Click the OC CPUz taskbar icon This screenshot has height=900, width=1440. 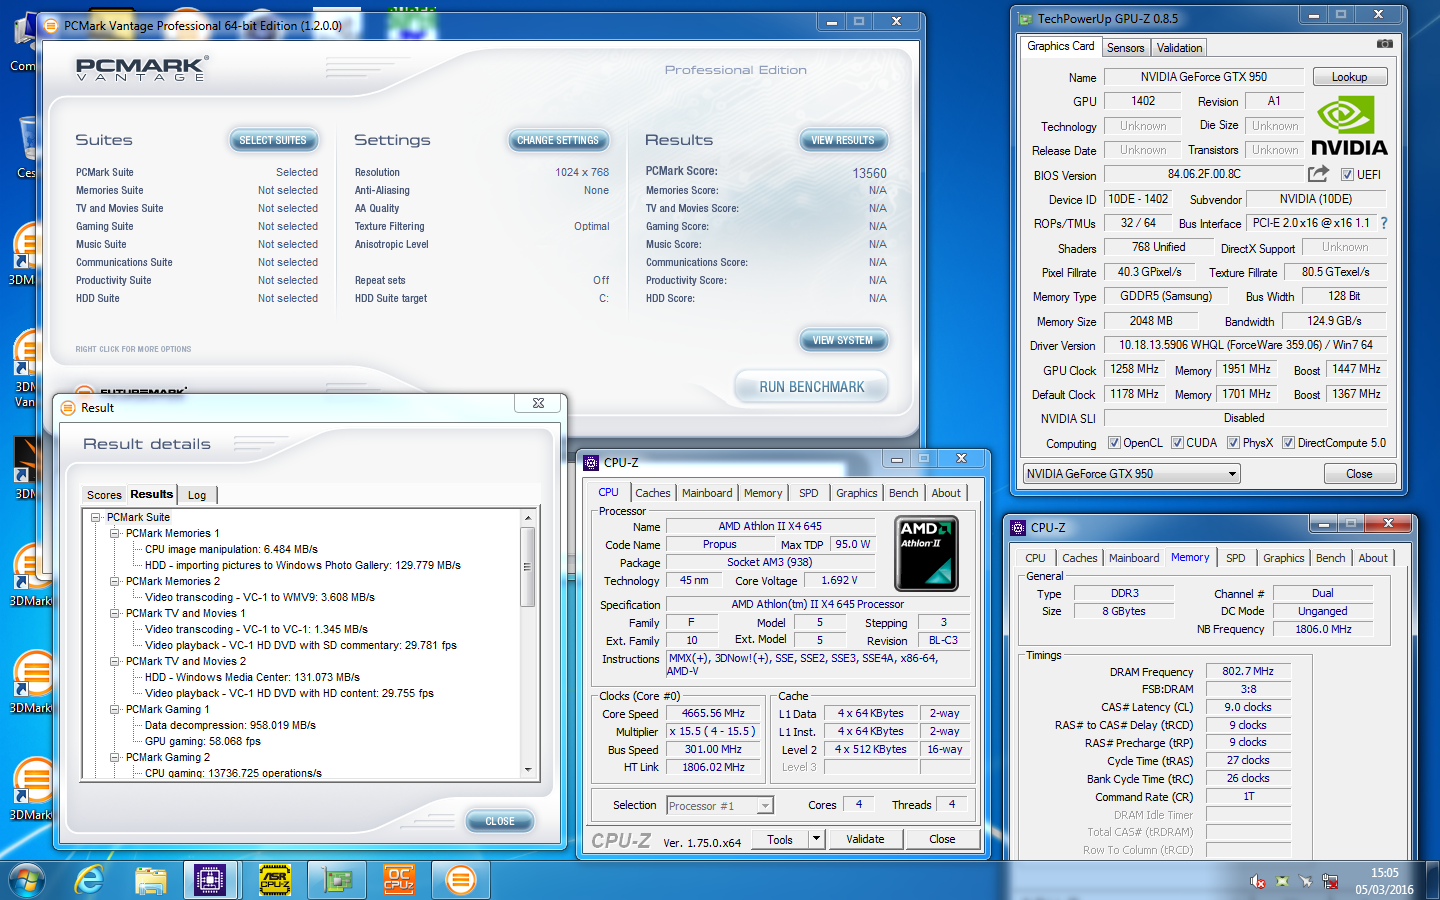[x=399, y=880]
